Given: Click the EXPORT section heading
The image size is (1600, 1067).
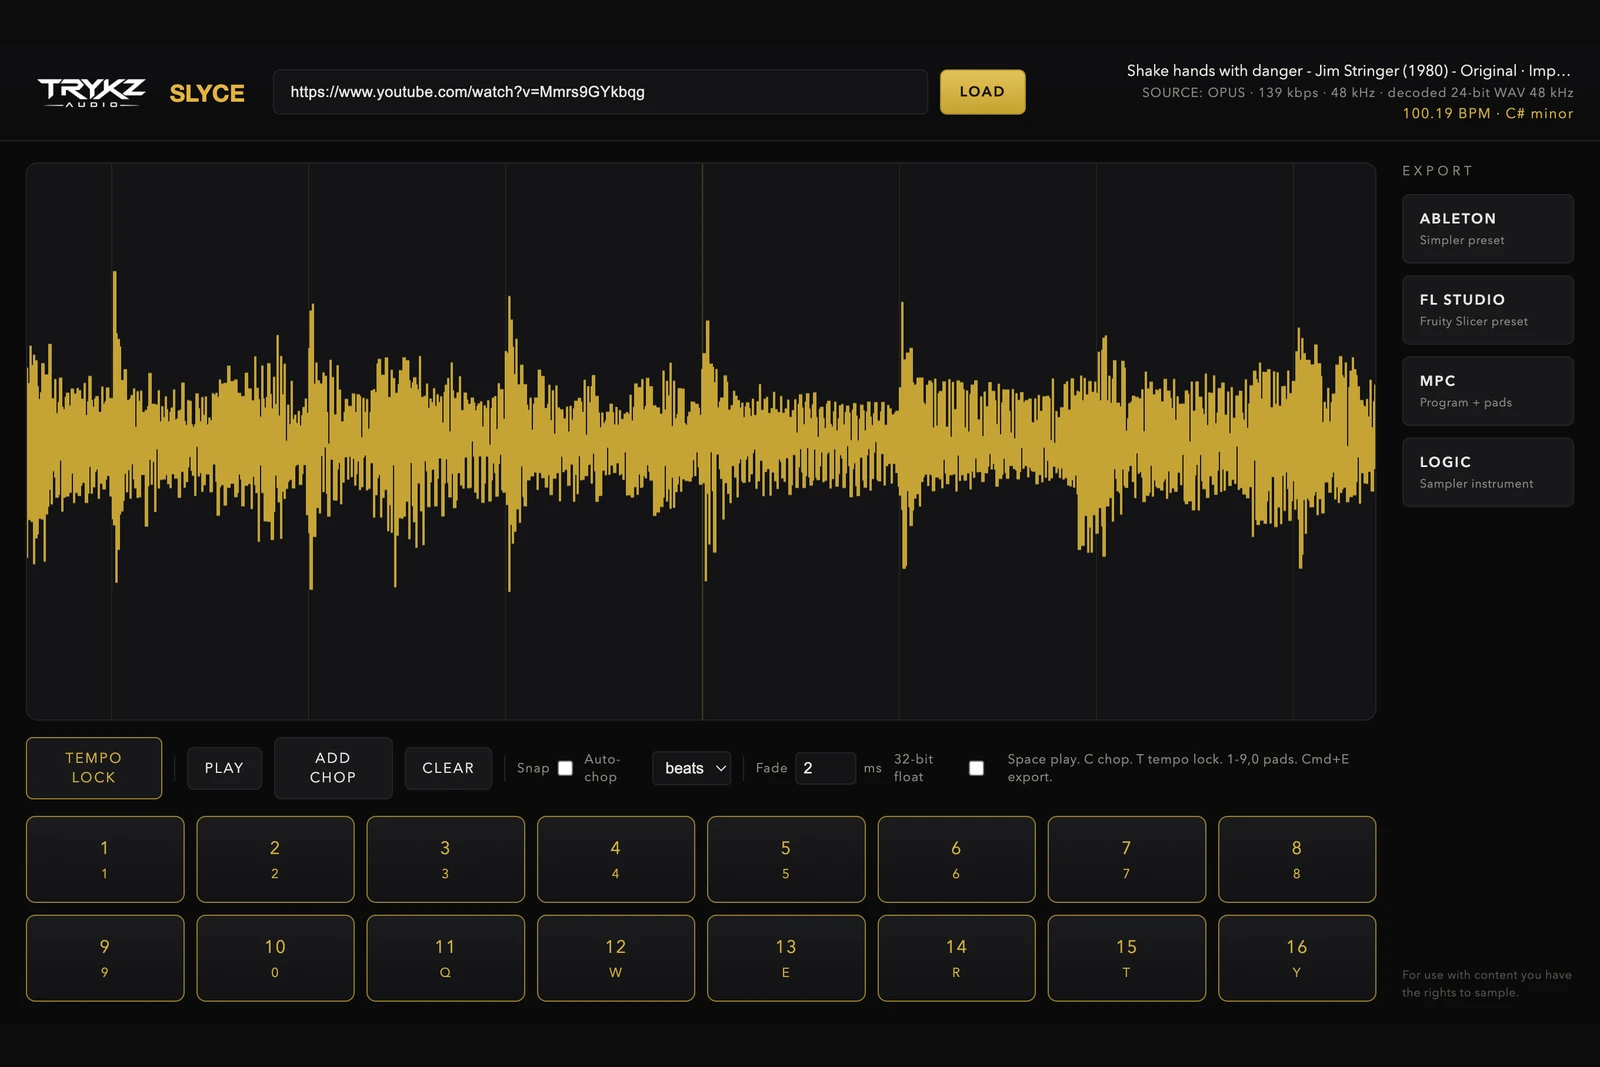Looking at the screenshot, I should pyautogui.click(x=1437, y=171).
